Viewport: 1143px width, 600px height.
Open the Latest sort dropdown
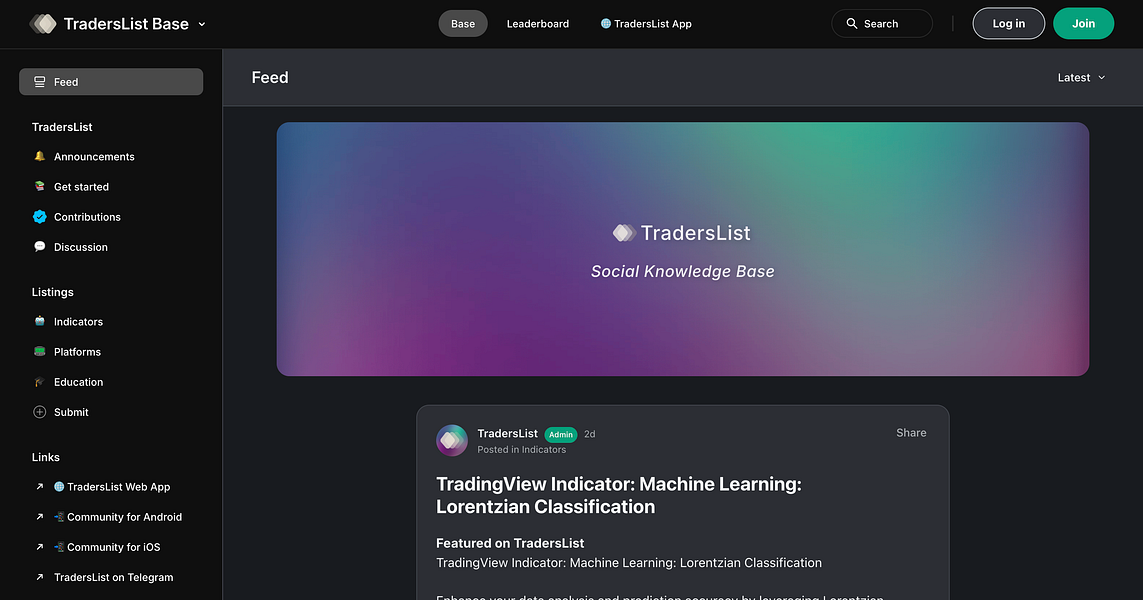[1081, 77]
